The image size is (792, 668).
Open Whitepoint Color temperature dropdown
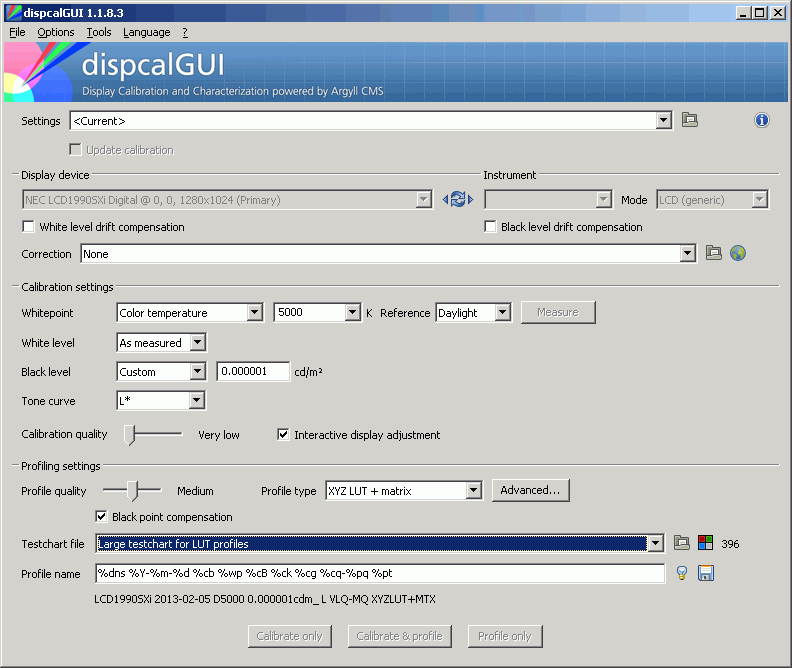[x=255, y=313]
